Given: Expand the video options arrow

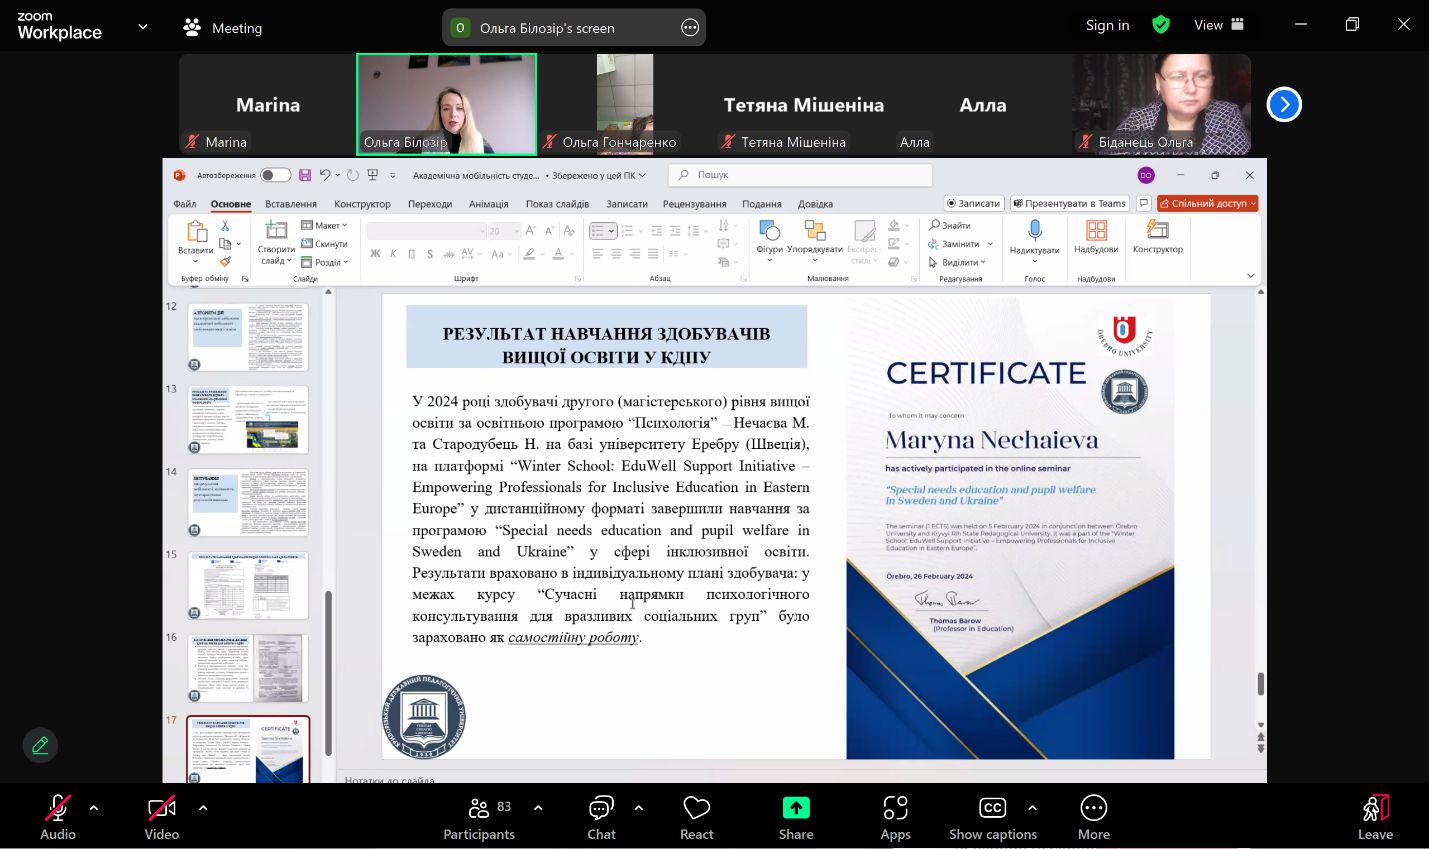Looking at the screenshot, I should coord(203,807).
